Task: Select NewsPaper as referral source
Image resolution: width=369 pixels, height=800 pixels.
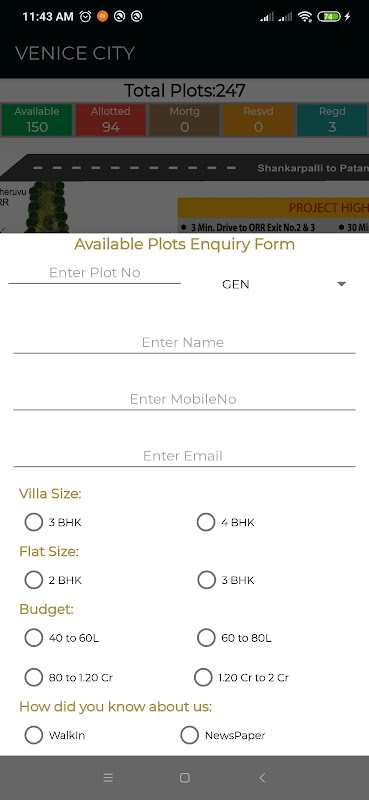Action: pos(223,735)
